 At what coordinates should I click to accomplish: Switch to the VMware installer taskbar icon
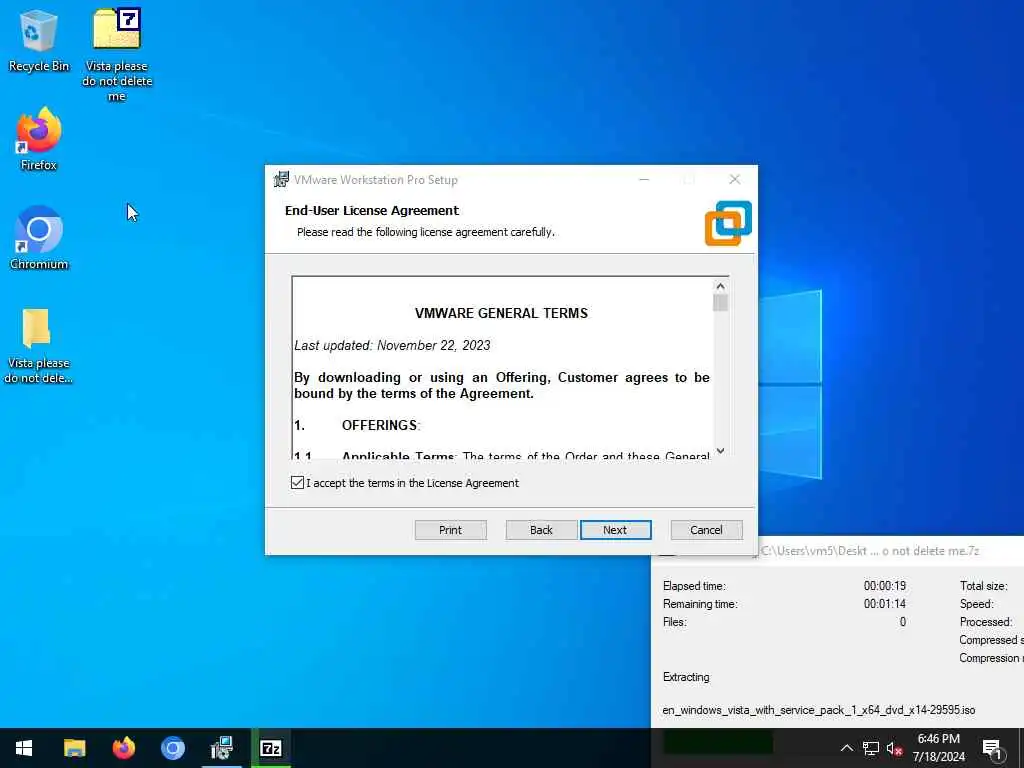[222, 748]
